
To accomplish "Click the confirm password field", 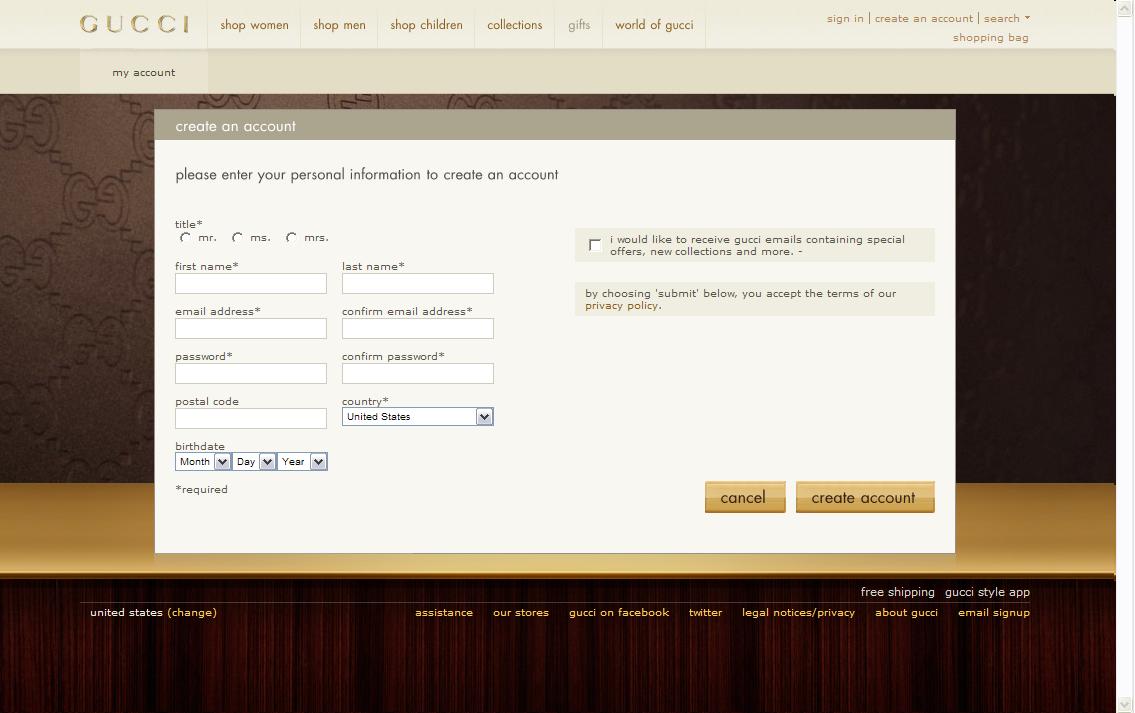I will pos(418,374).
